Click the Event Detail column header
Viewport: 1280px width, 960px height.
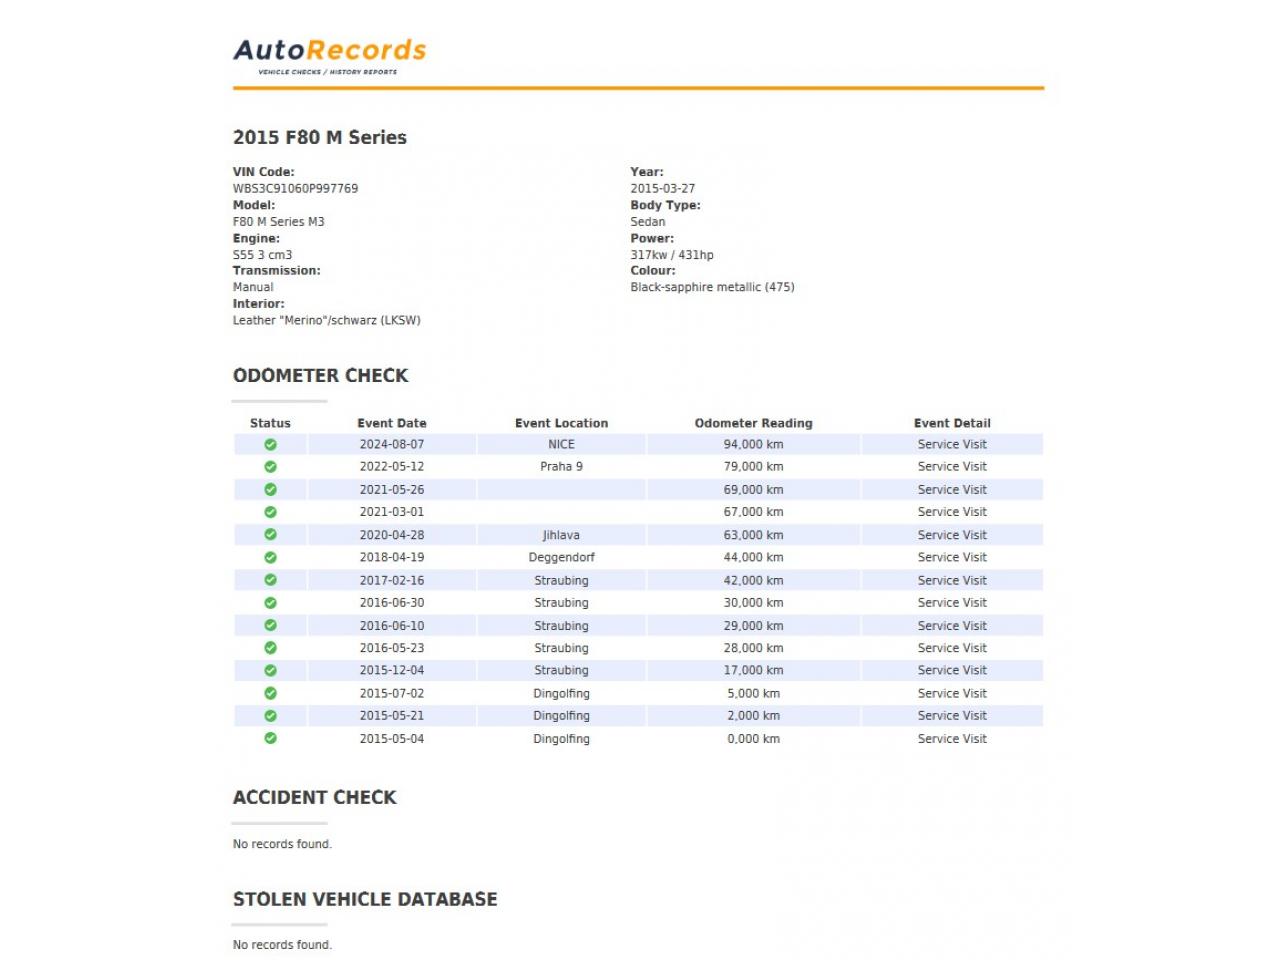click(x=952, y=423)
